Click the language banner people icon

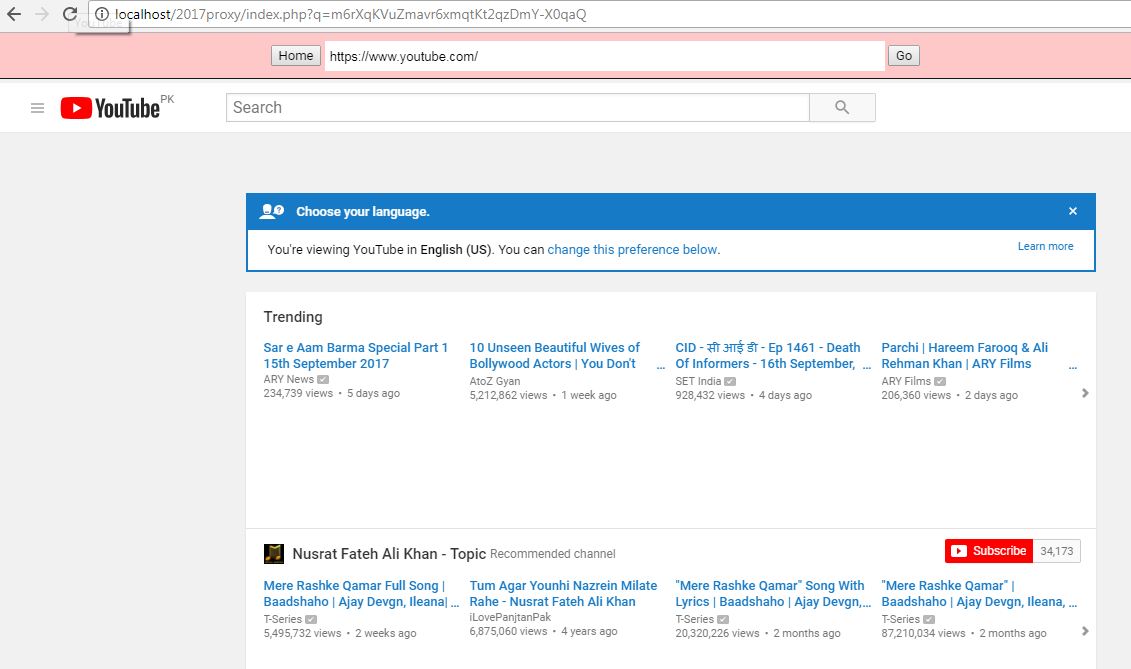272,211
